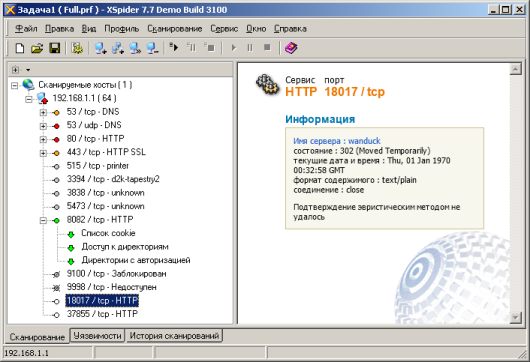This screenshot has width=530, height=362.
Task: Collapse the Сканируемые хосты root node
Action: coord(15,85)
